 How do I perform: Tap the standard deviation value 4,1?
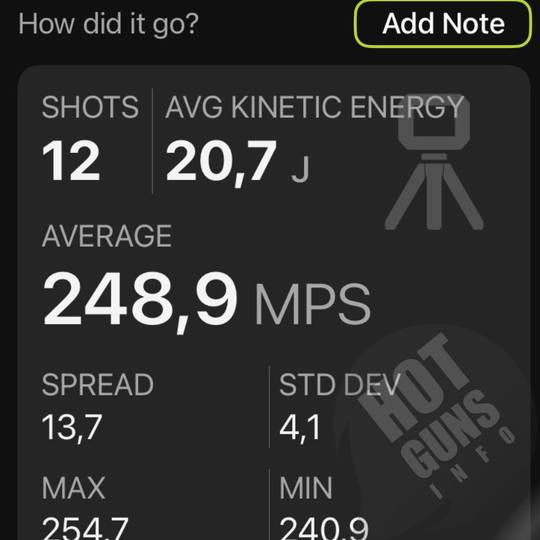click(300, 428)
